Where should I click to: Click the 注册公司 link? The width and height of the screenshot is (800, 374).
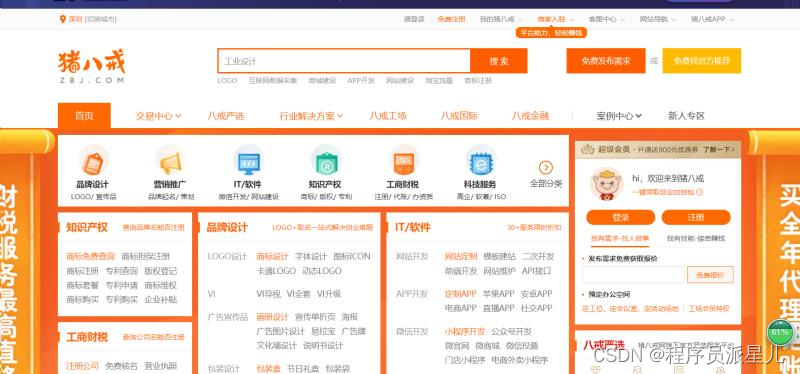(x=82, y=366)
